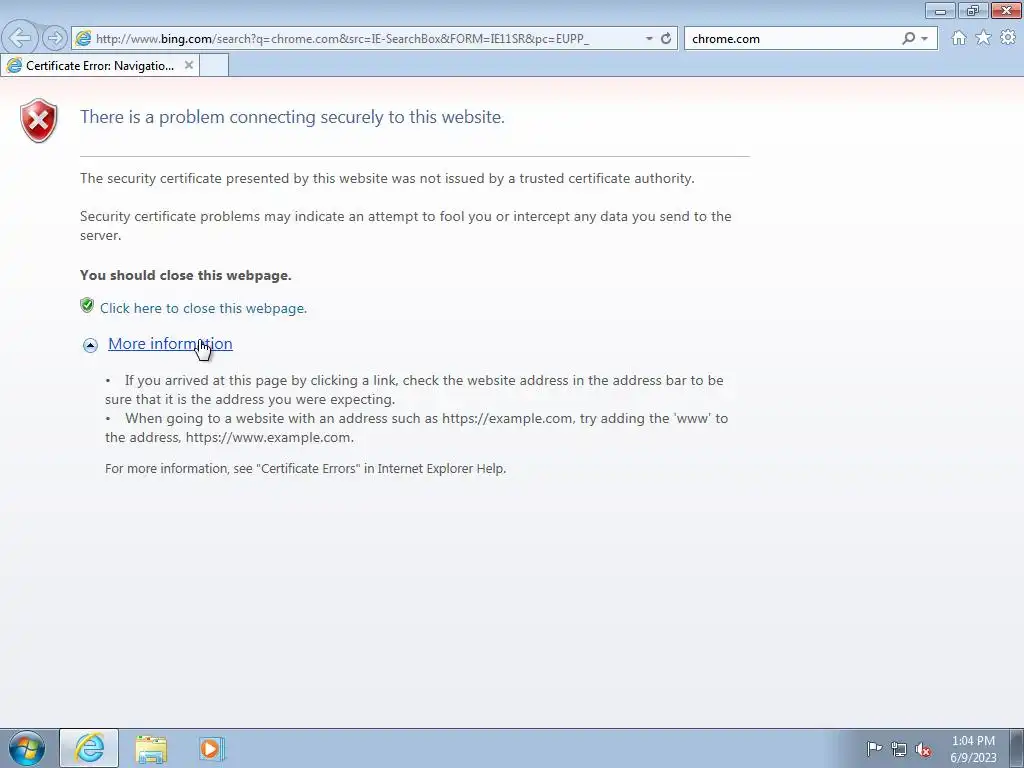Open the search provider dropdown arrow
This screenshot has width=1024, height=768.
924,39
